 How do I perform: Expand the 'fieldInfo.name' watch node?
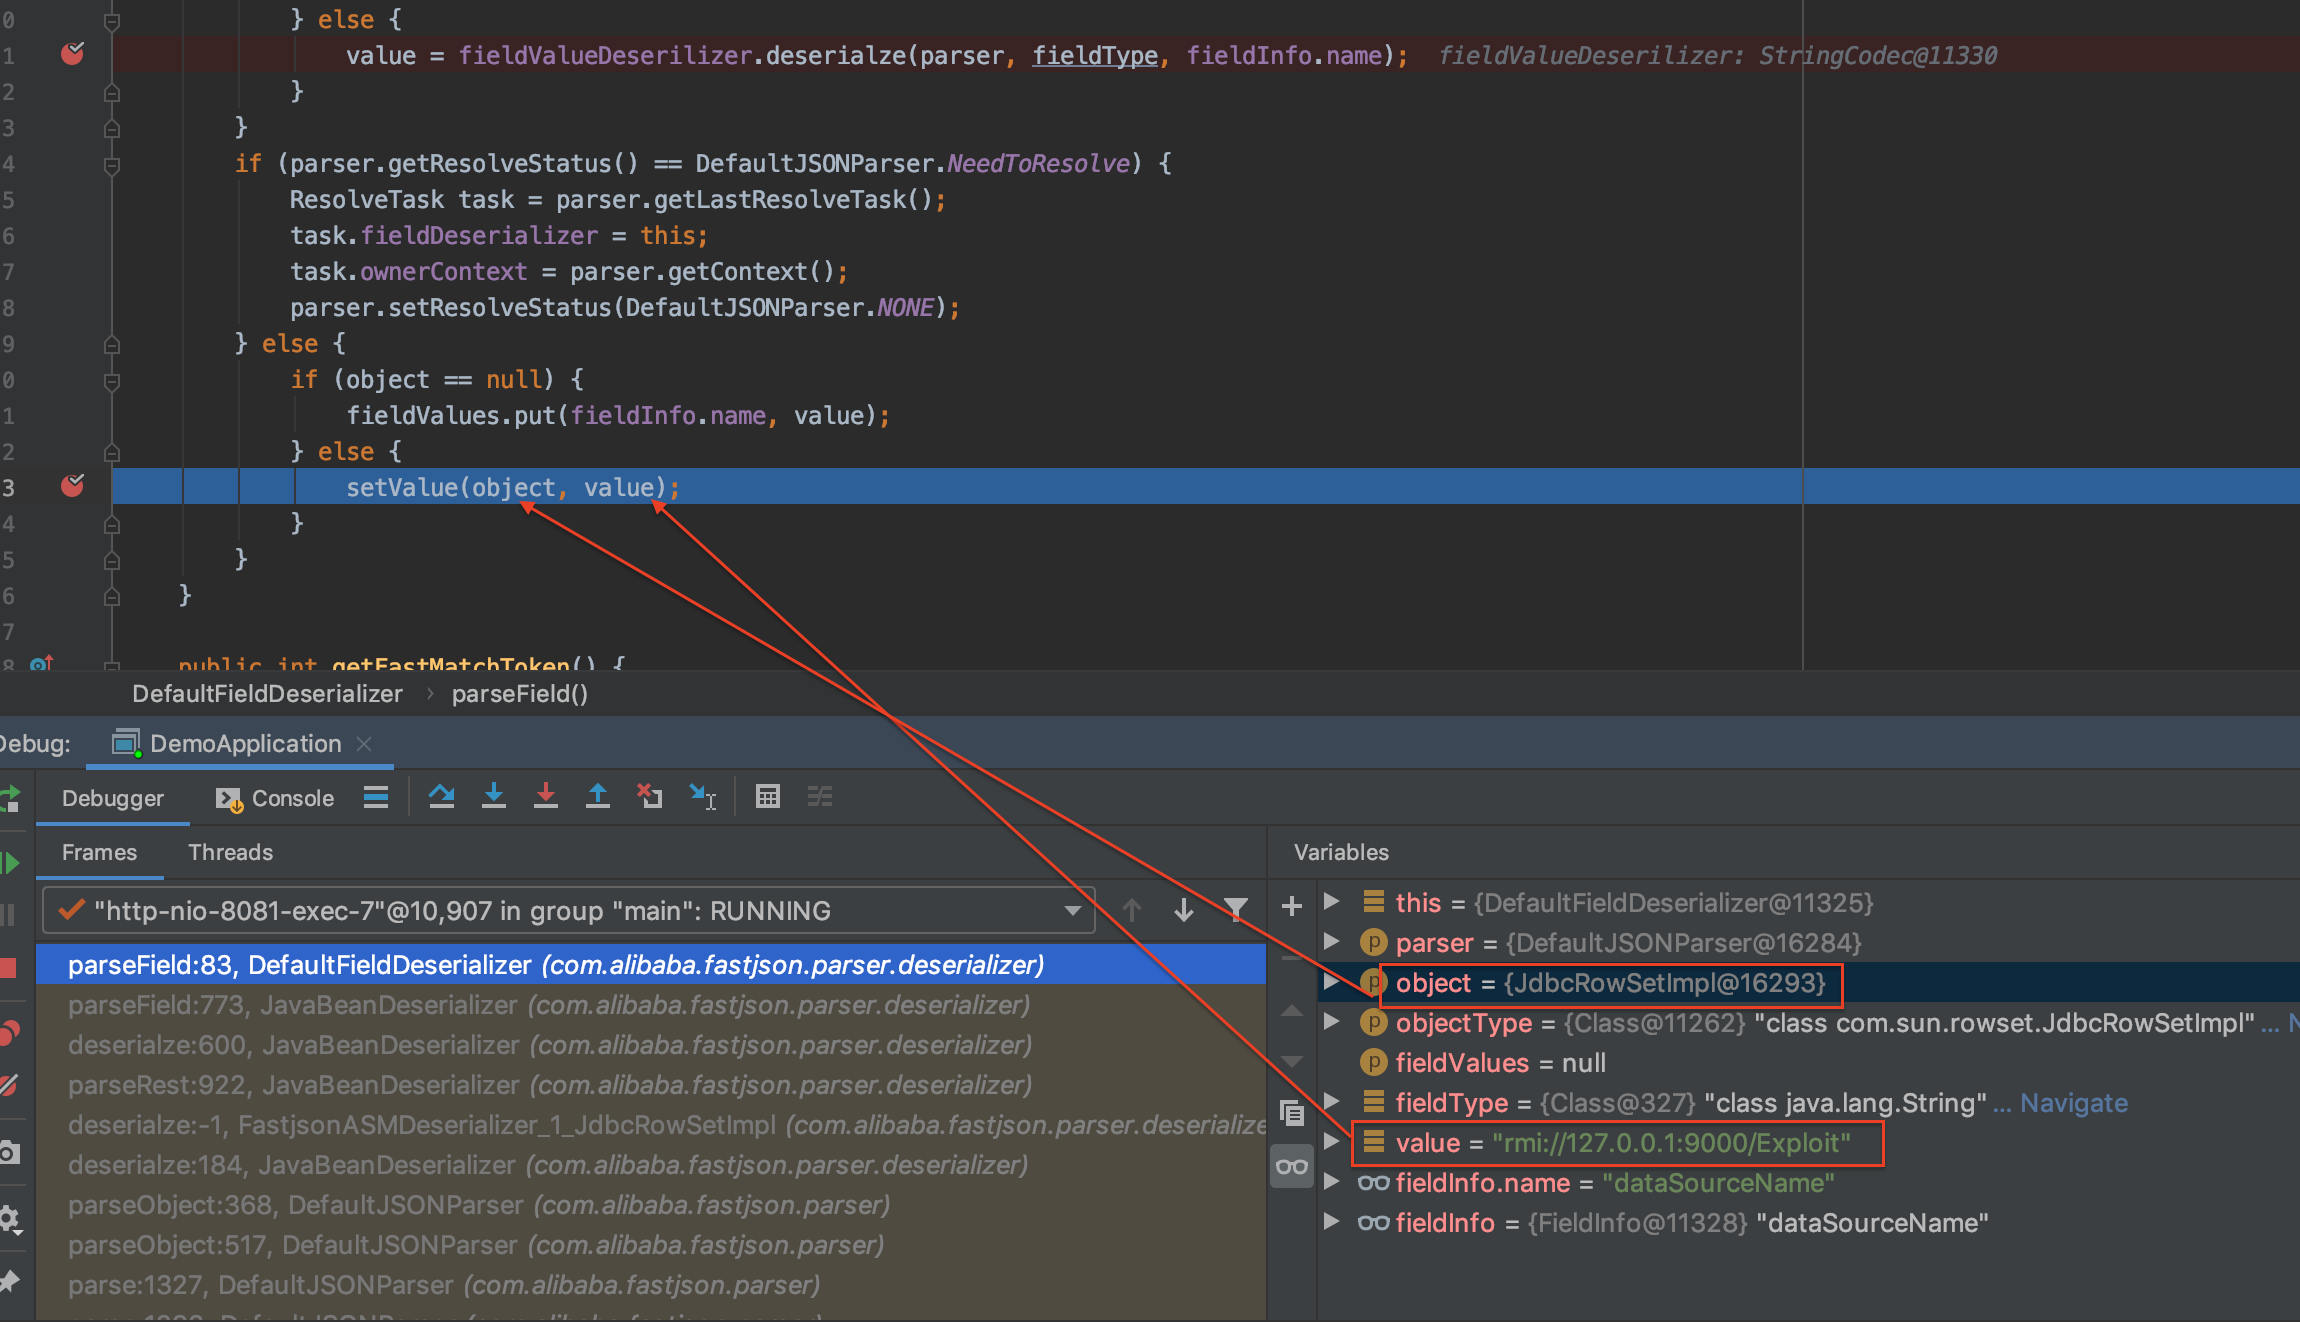pyautogui.click(x=1331, y=1181)
